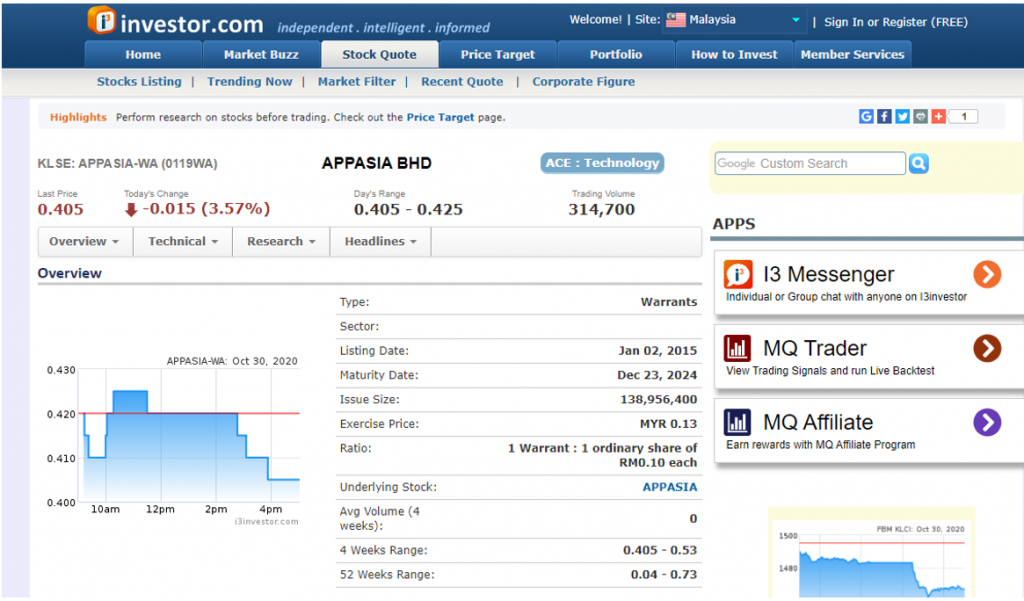Screen dimensions: 1024x601
Task: Expand the Technical dropdown menu
Action: [x=183, y=242]
